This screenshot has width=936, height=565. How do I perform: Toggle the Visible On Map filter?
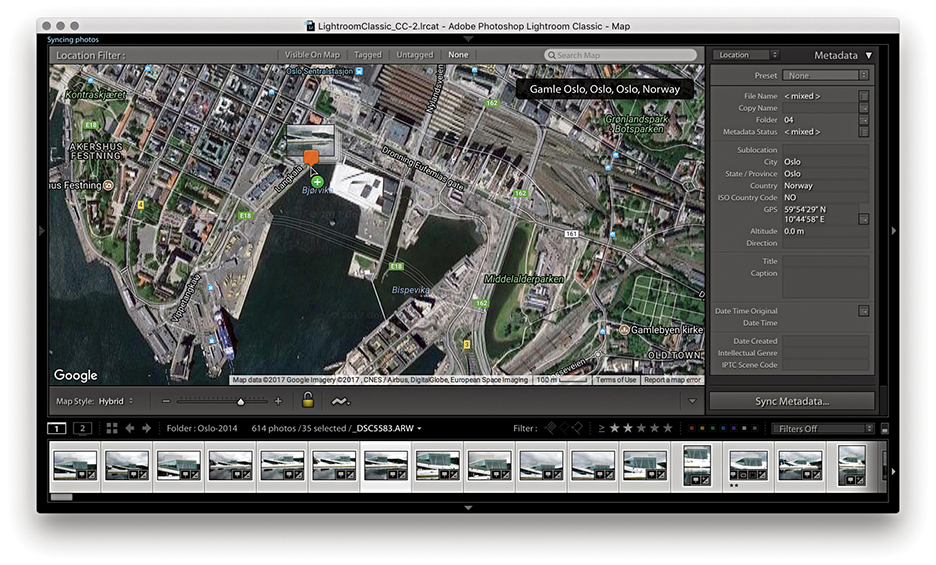(x=311, y=55)
